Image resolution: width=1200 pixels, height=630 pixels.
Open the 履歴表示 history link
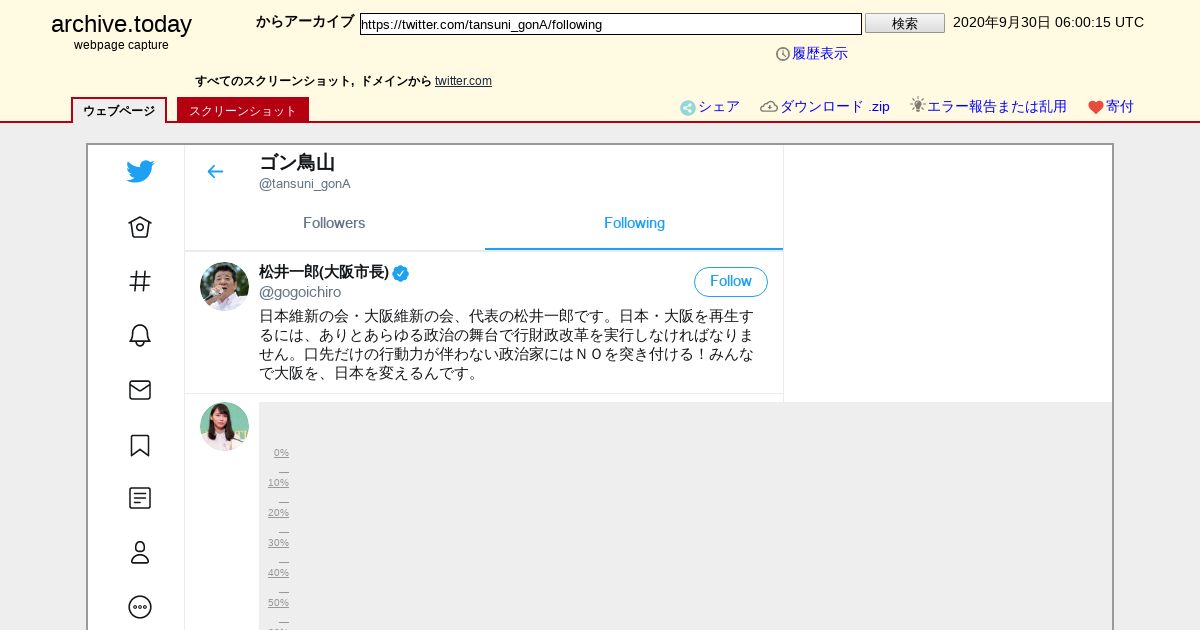(x=820, y=54)
